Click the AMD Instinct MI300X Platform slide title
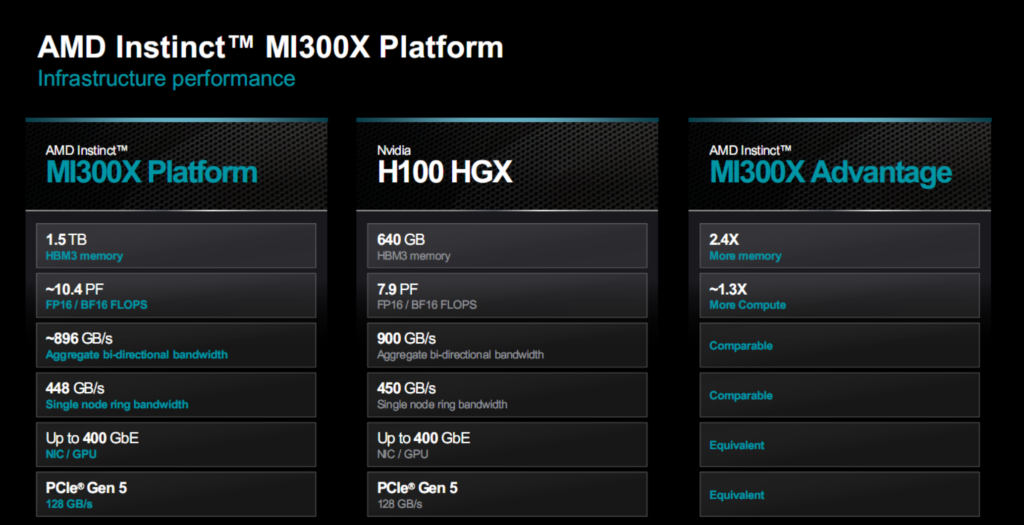 point(270,47)
